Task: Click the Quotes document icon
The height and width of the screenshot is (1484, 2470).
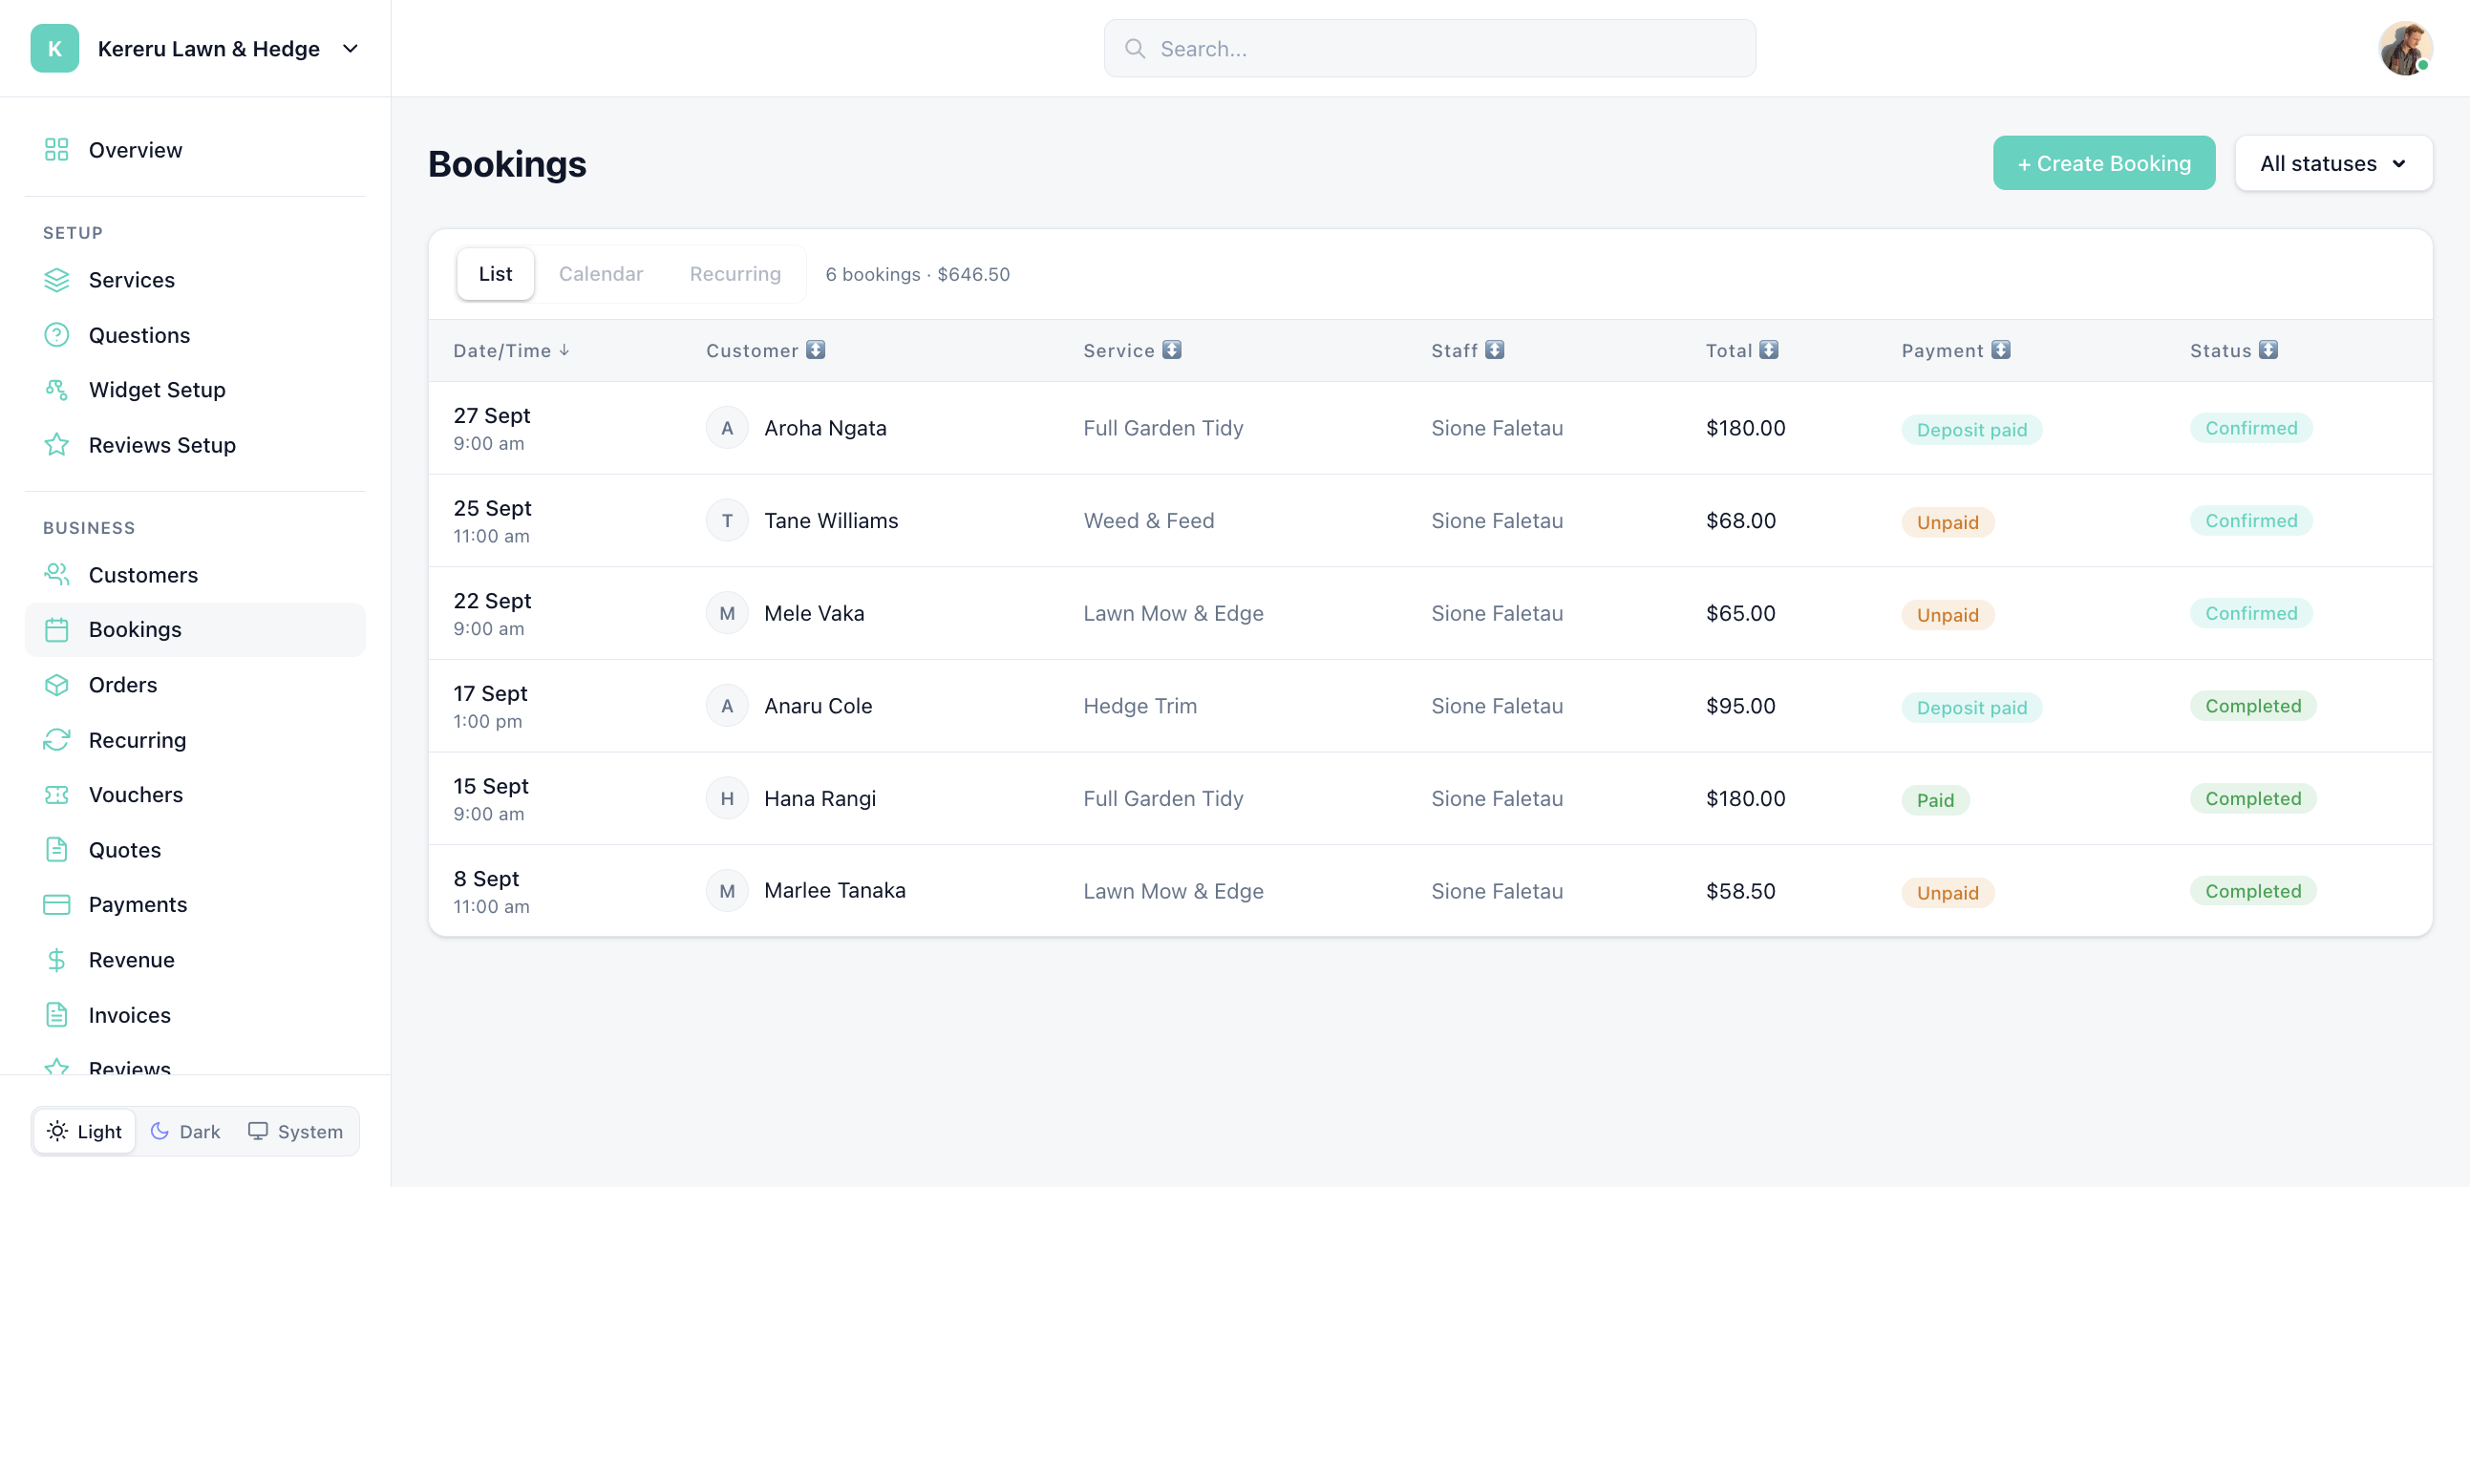Action: coord(57,850)
